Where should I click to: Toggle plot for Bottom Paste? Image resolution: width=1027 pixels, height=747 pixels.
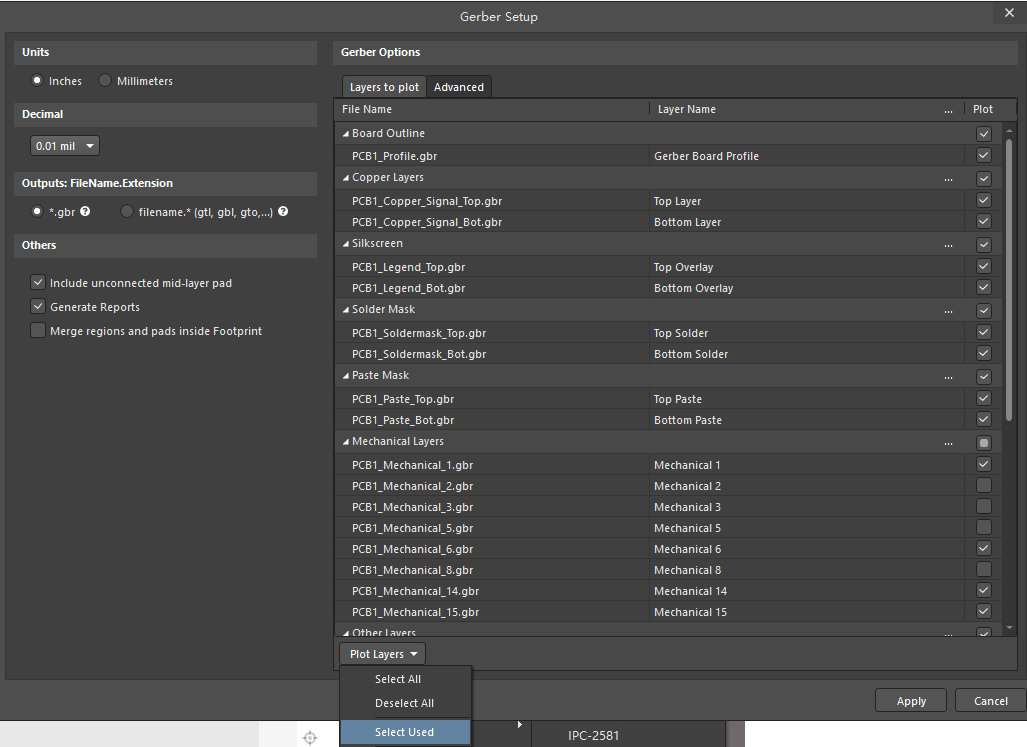coord(984,419)
